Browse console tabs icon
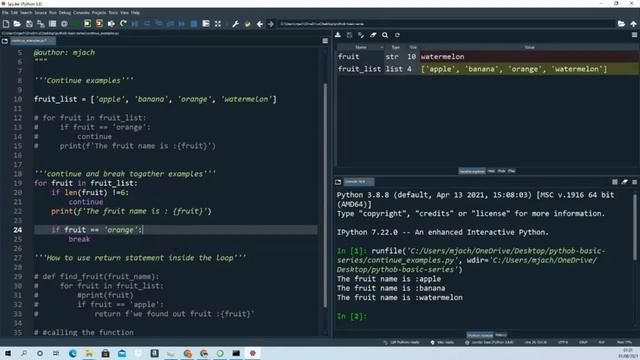 click(338, 182)
